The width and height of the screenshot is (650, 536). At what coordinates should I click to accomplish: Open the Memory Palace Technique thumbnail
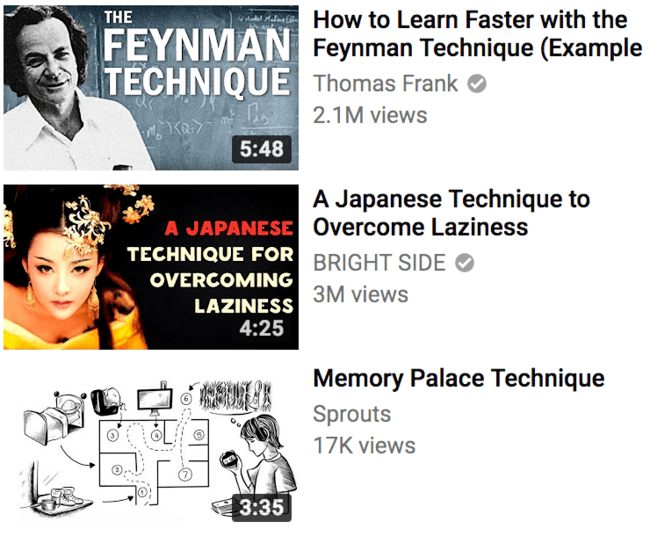coord(151,446)
